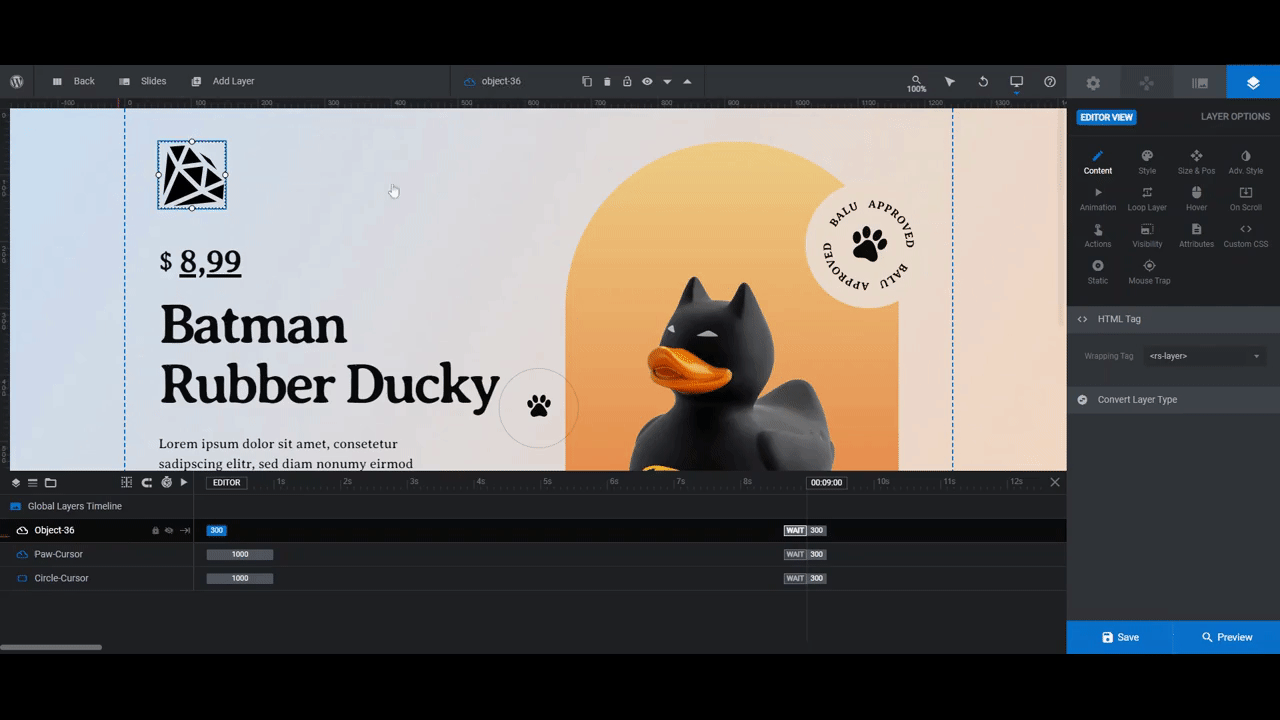Save the slider

pos(1120,637)
